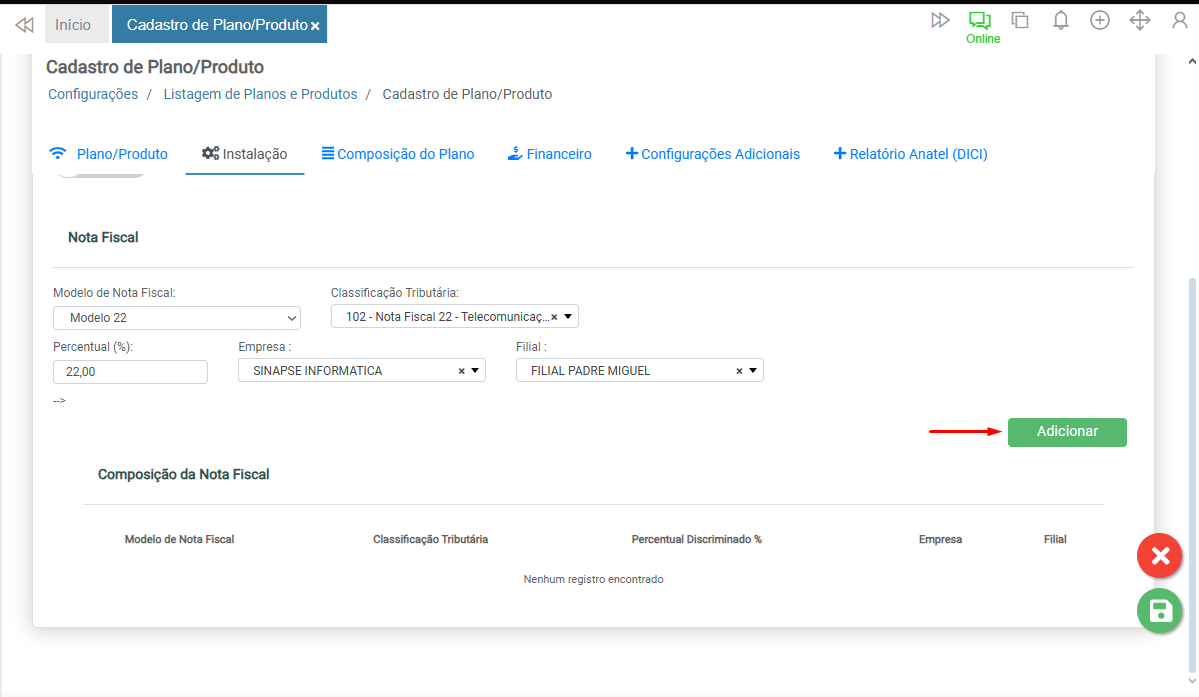The width and height of the screenshot is (1199, 697).
Task: Switch to the Financeiro tab
Action: [x=549, y=154]
